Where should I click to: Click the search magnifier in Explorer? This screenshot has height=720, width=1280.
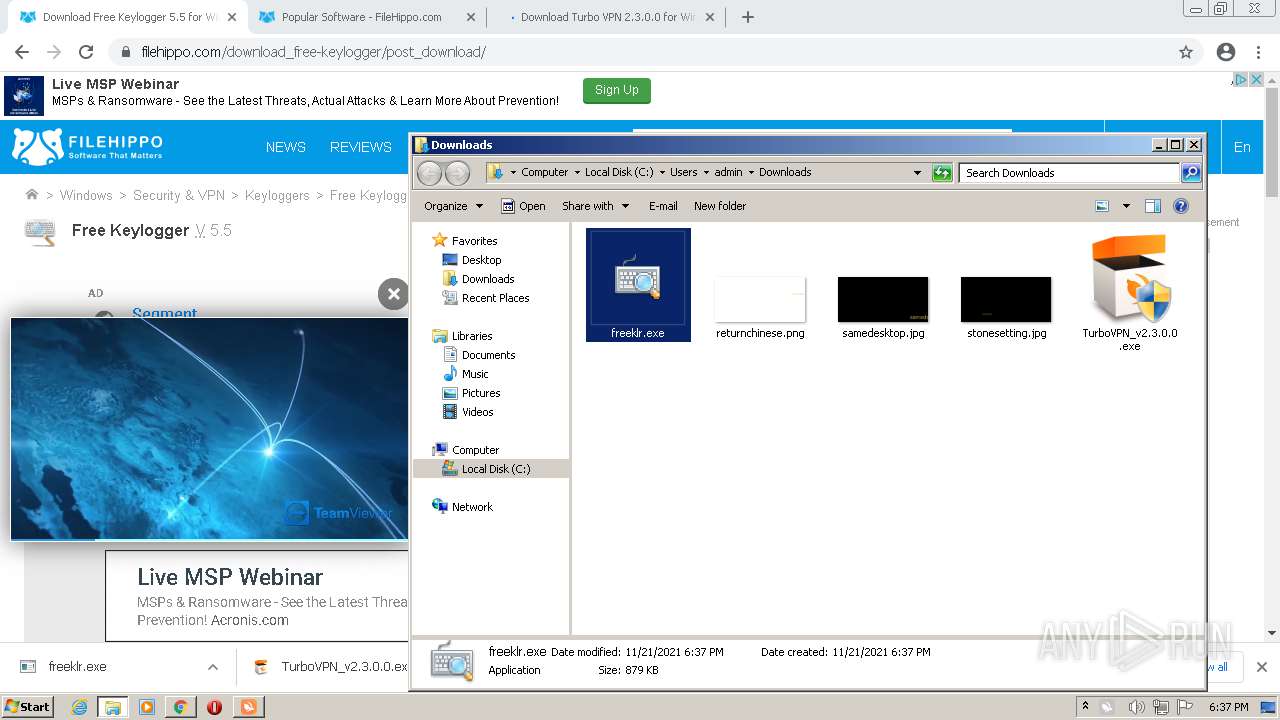pyautogui.click(x=1190, y=173)
